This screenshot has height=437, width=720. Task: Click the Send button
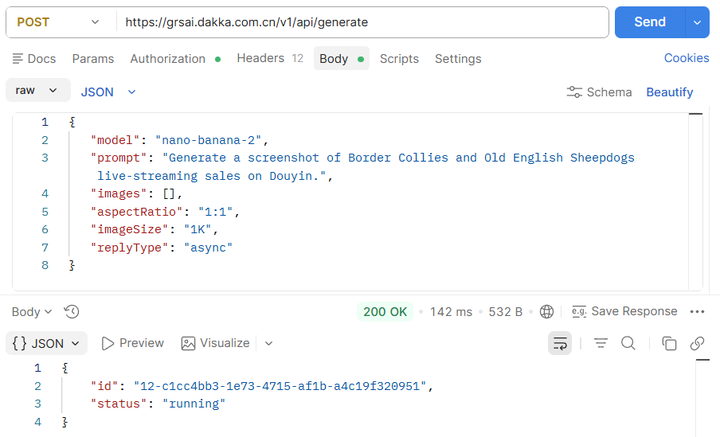(650, 22)
